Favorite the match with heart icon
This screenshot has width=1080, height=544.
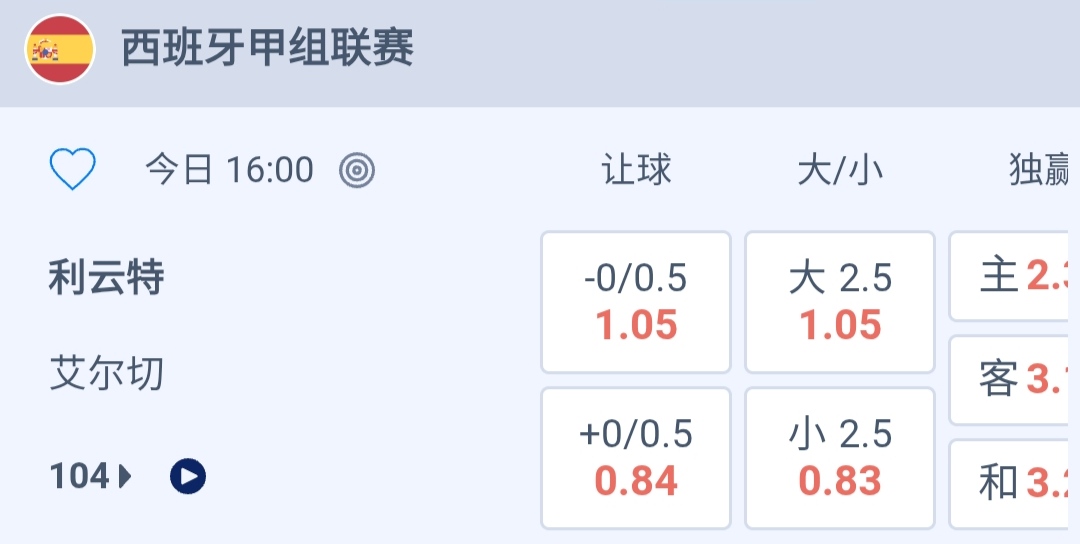point(73,170)
